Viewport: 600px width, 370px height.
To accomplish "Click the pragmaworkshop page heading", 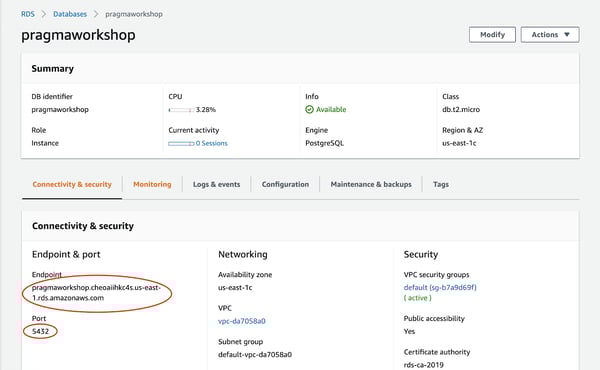I will tap(78, 35).
